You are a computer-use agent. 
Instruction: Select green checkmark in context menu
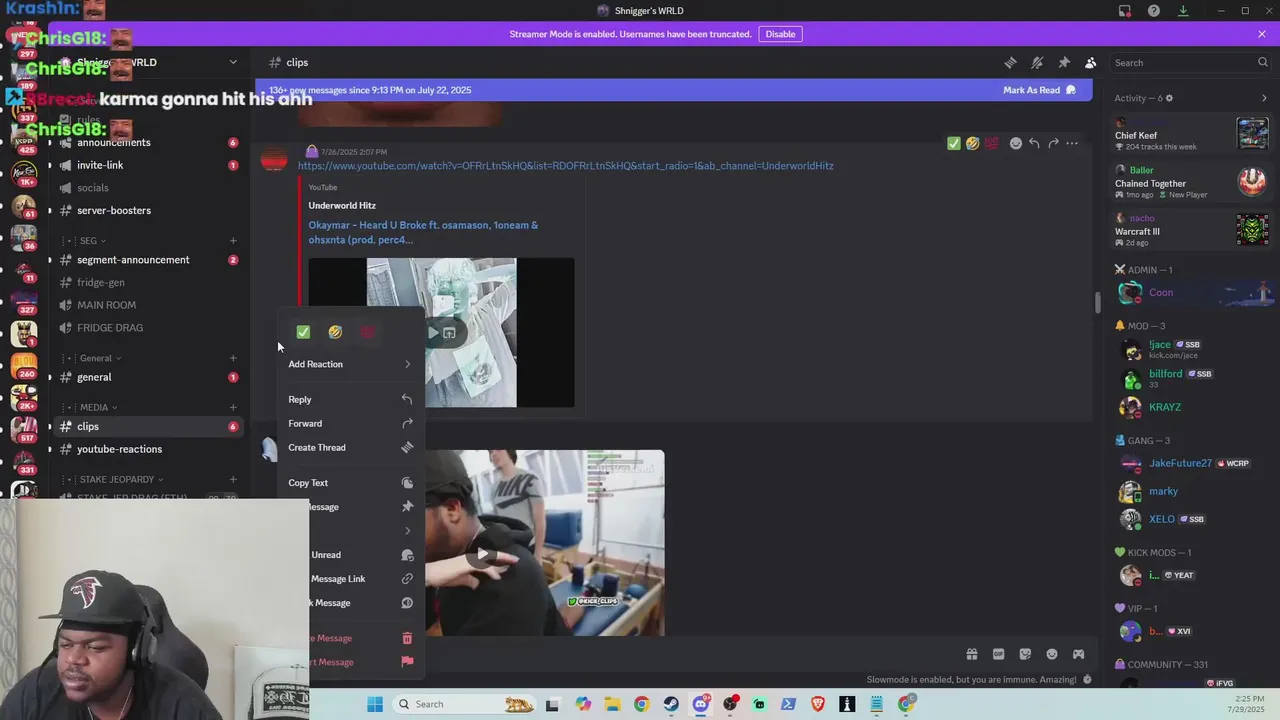click(303, 332)
